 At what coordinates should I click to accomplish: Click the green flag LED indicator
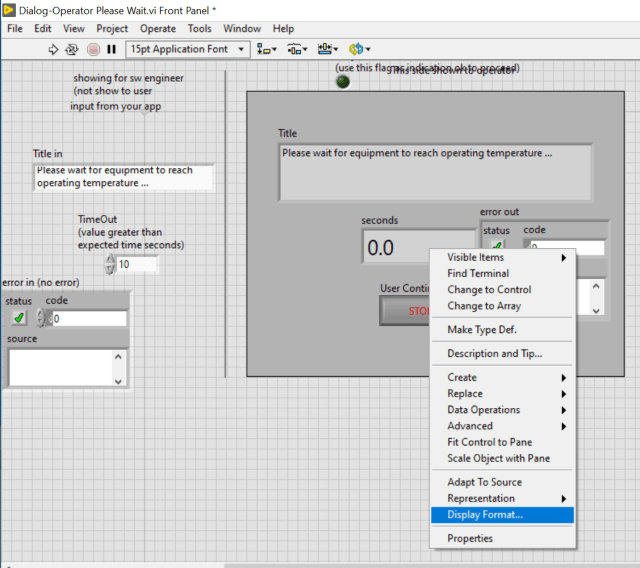coord(343,81)
